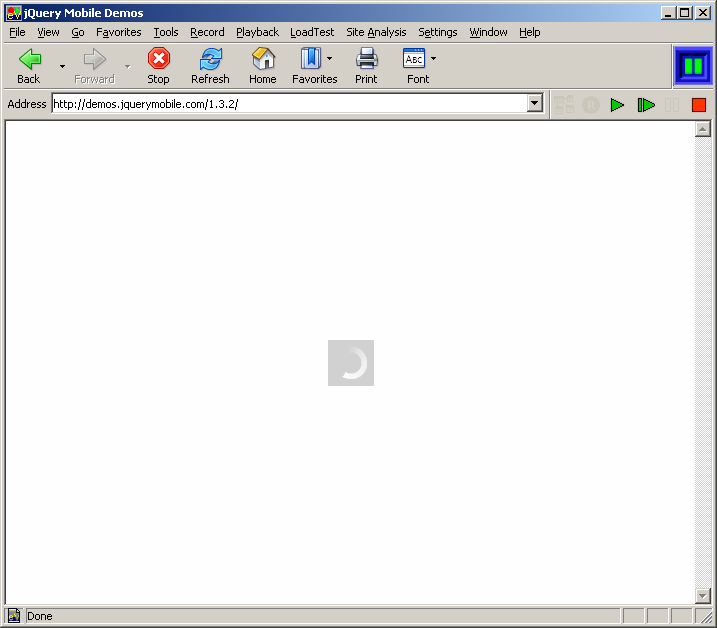
Task: Click the blue animated pause logo icon
Action: [x=693, y=66]
